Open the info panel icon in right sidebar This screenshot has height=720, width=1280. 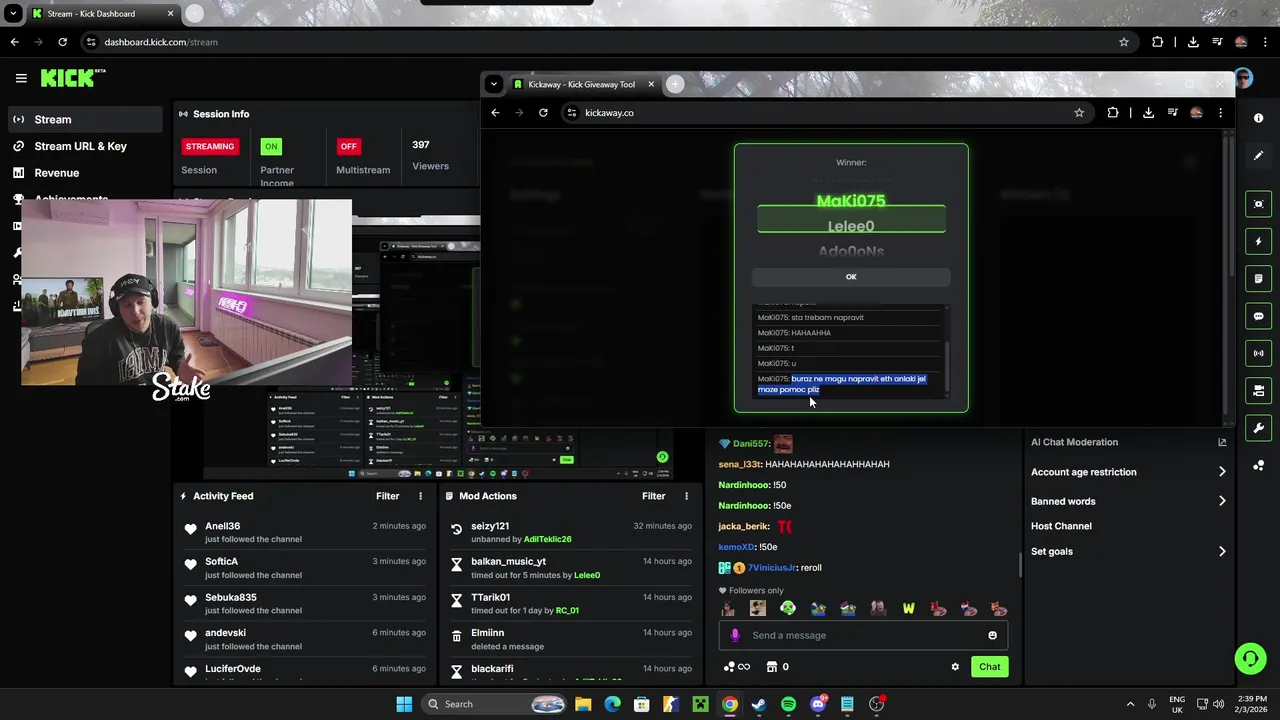[x=1258, y=118]
